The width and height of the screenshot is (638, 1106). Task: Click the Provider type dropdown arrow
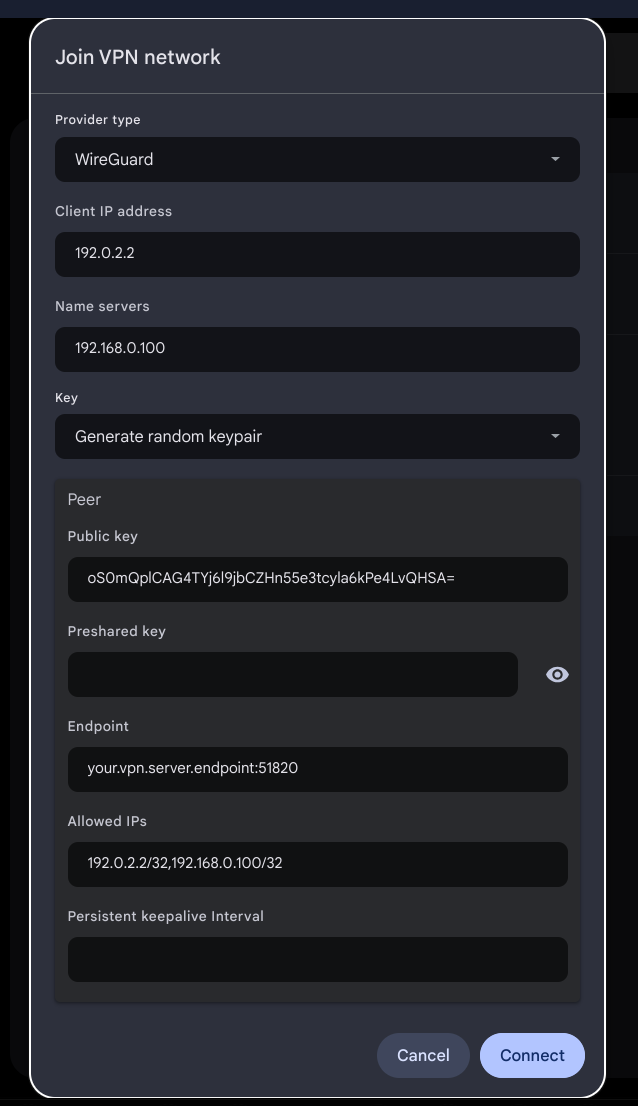click(555, 159)
